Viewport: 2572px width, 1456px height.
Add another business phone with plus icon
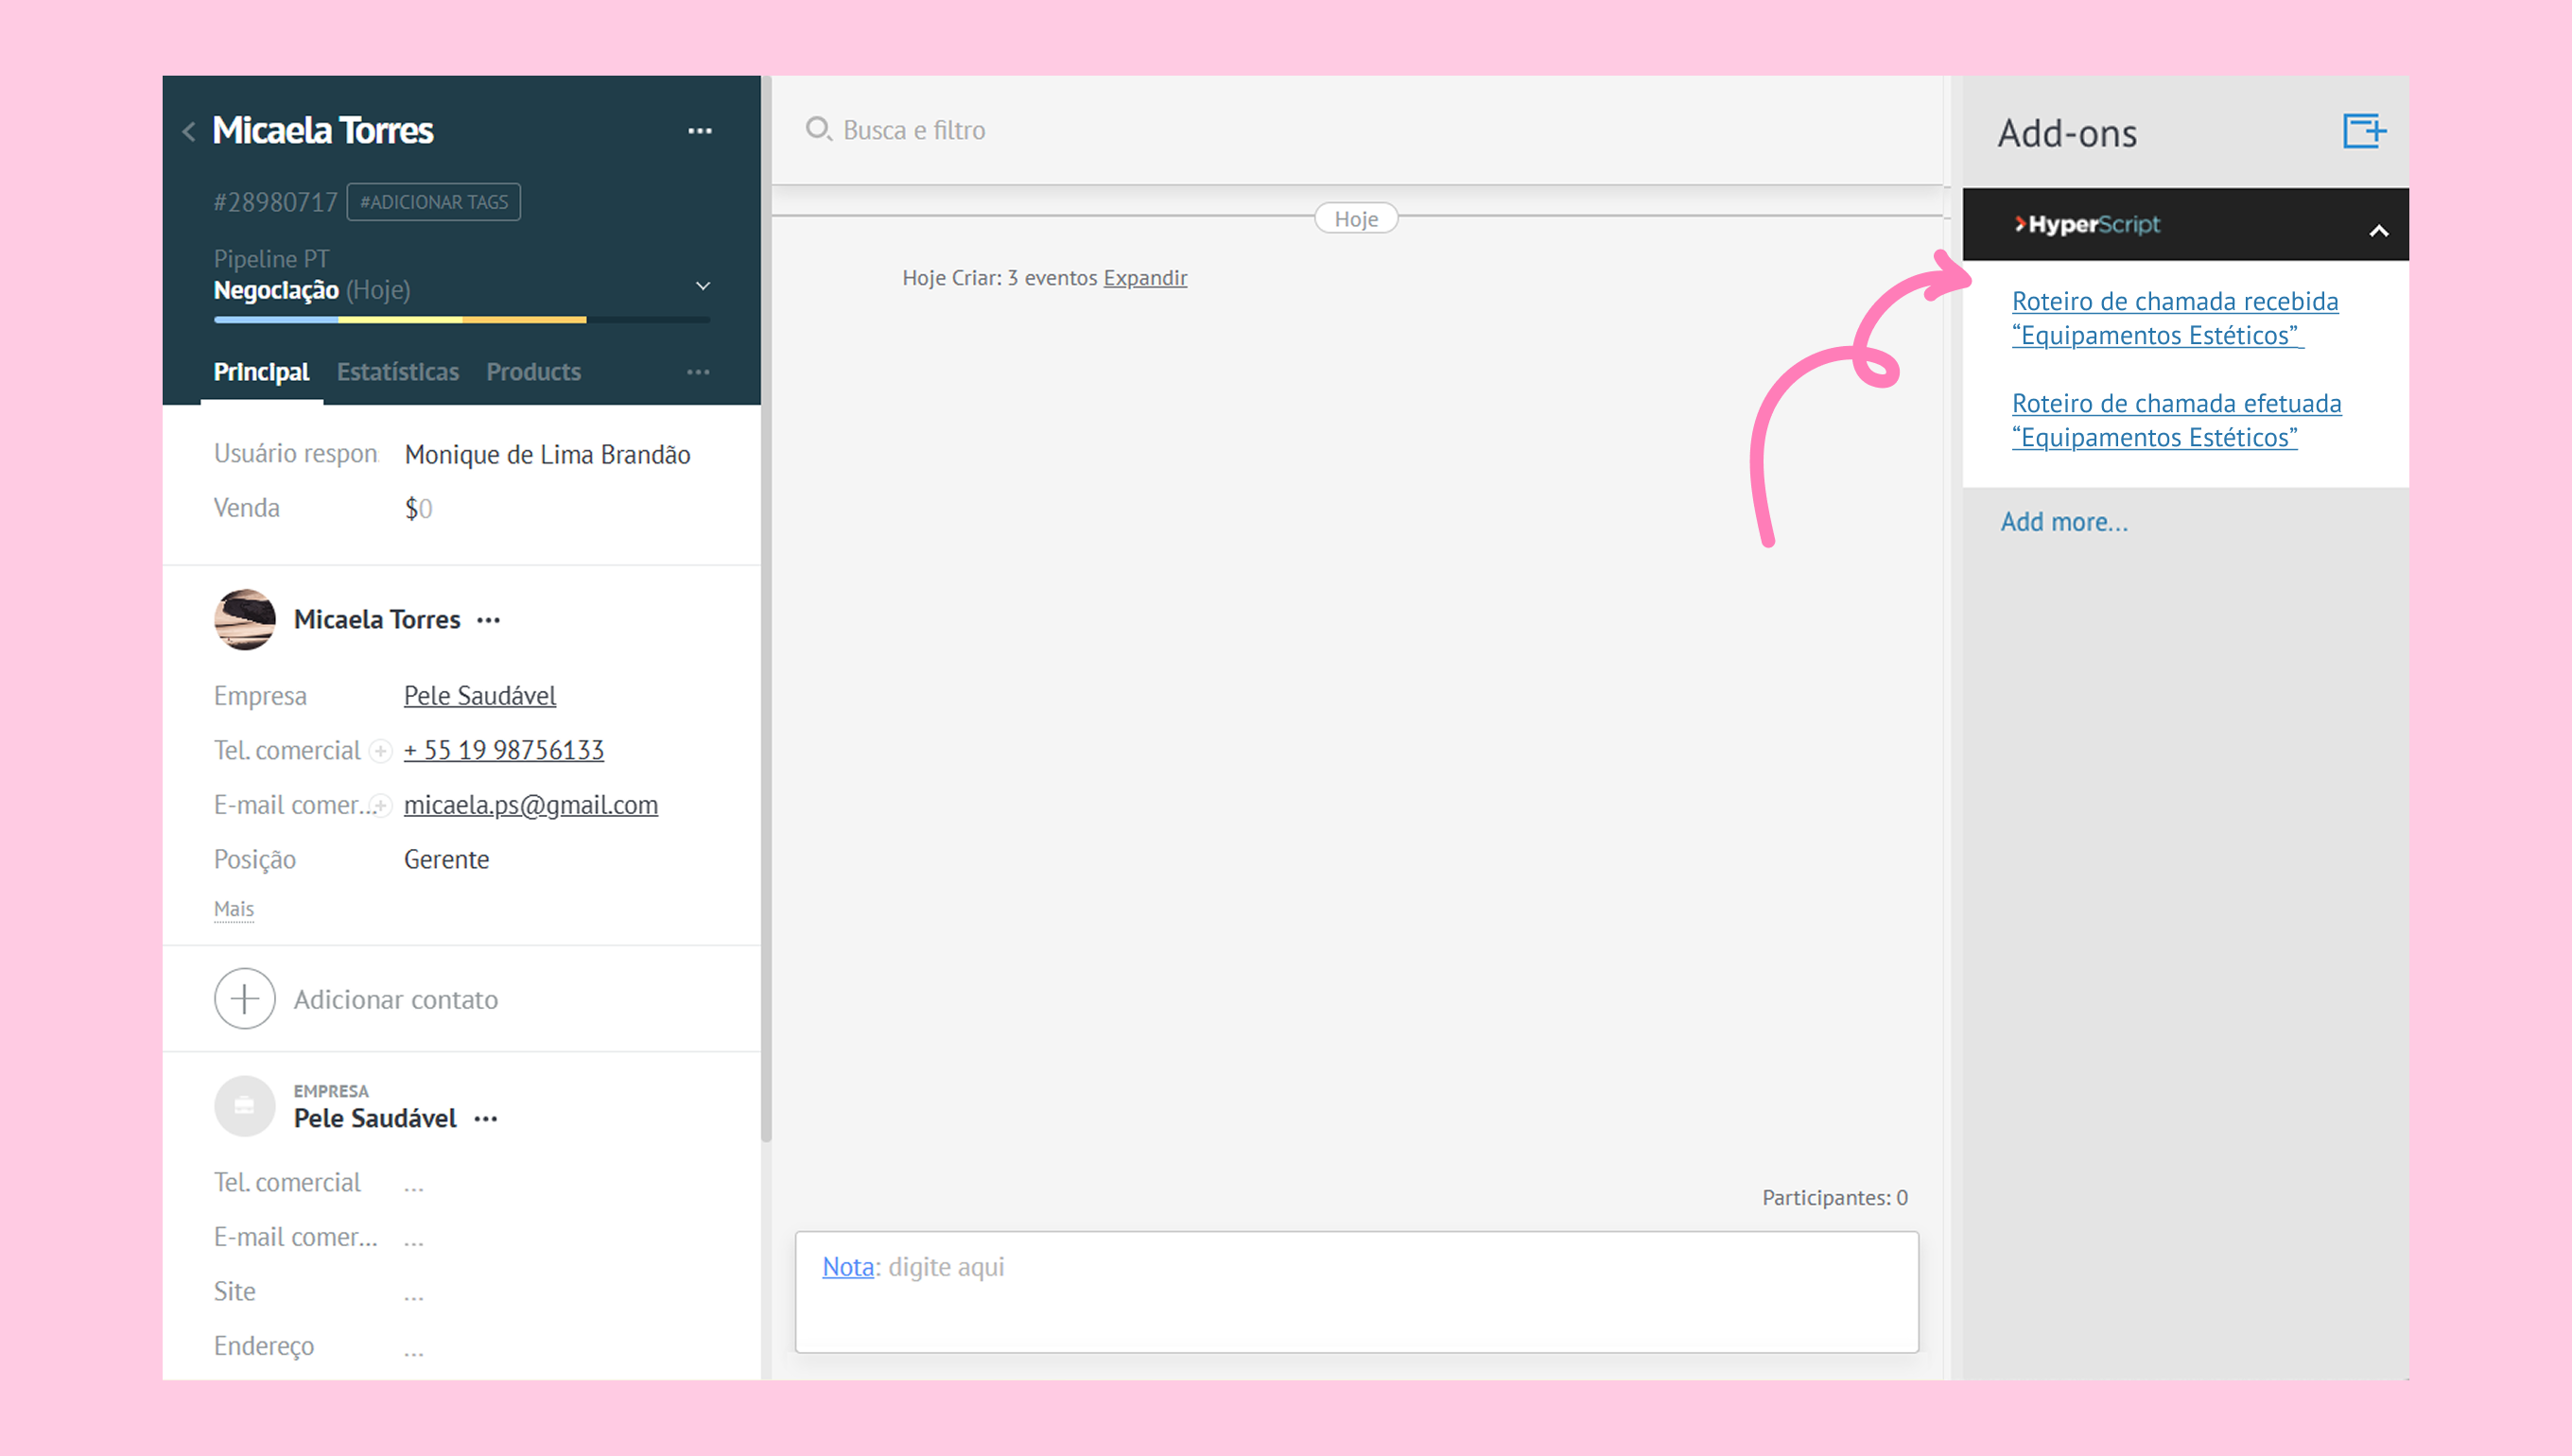click(x=380, y=751)
